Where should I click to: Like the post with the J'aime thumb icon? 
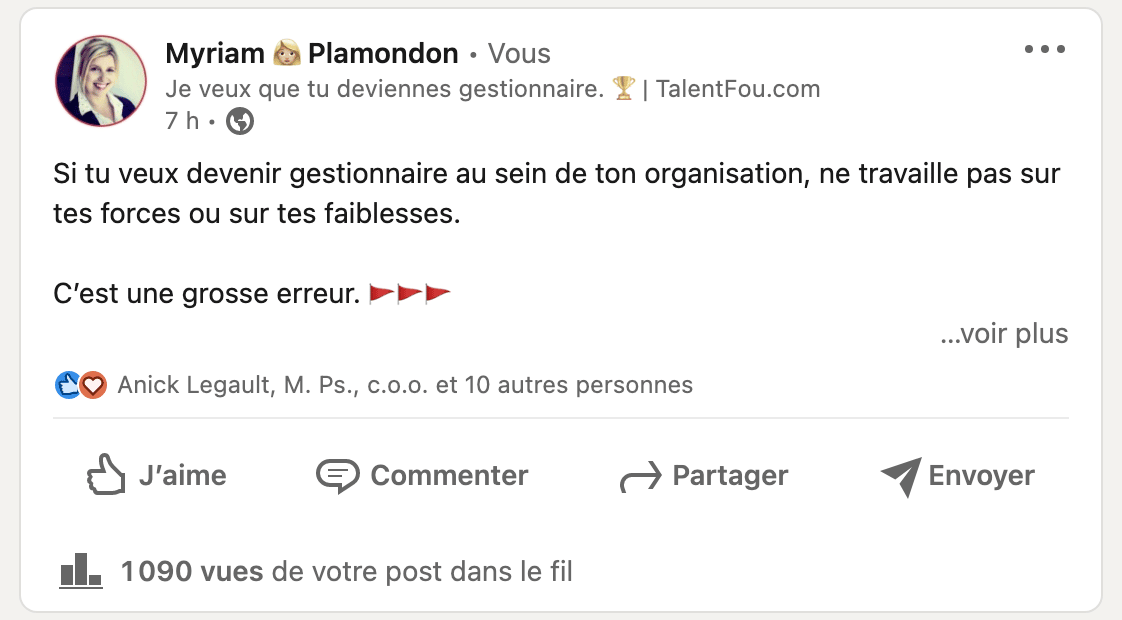[x=105, y=475]
